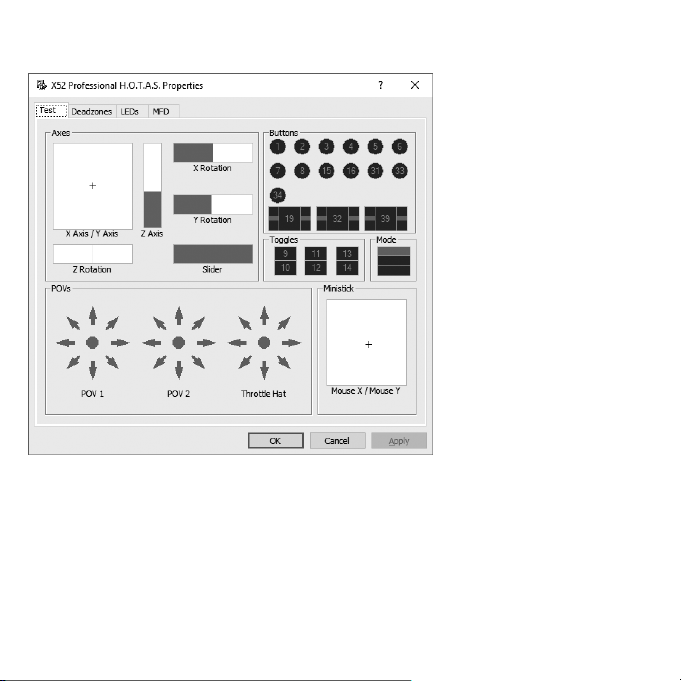The width and height of the screenshot is (681, 681).
Task: Click button indicator 34
Action: (278, 195)
